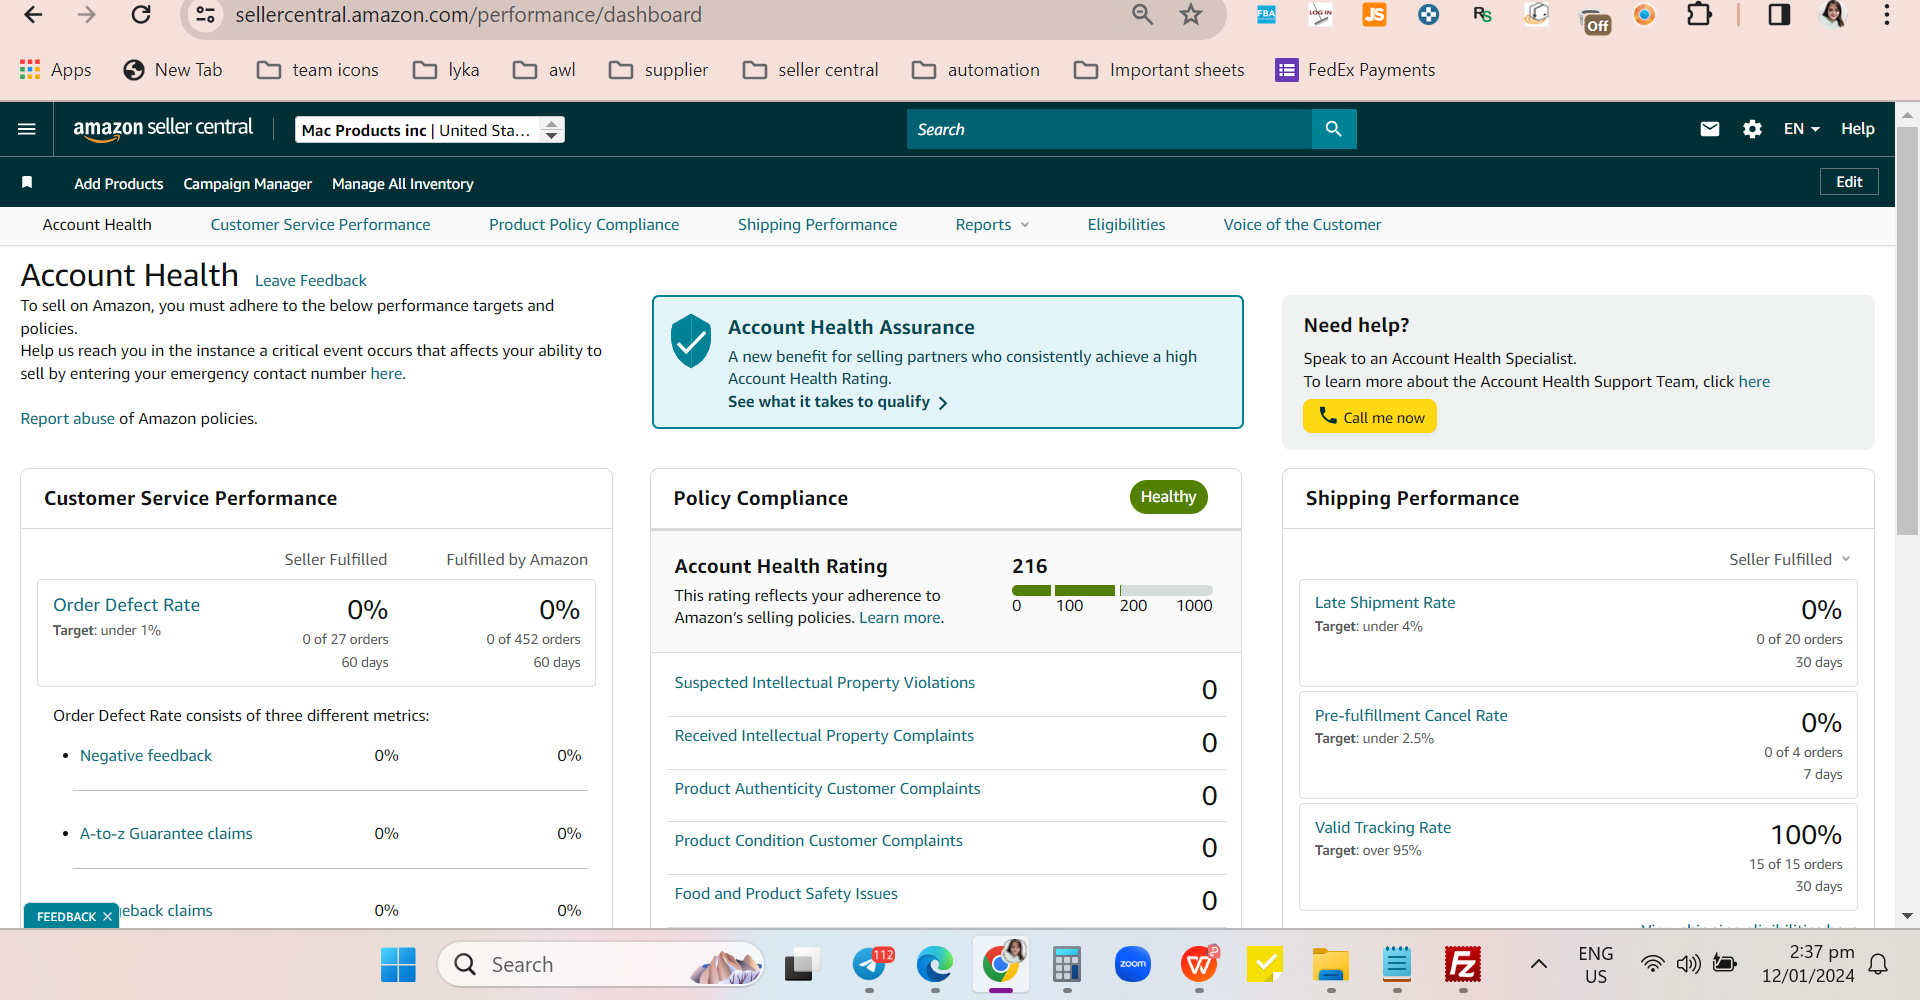Open the automation bookmark folder

tap(976, 70)
